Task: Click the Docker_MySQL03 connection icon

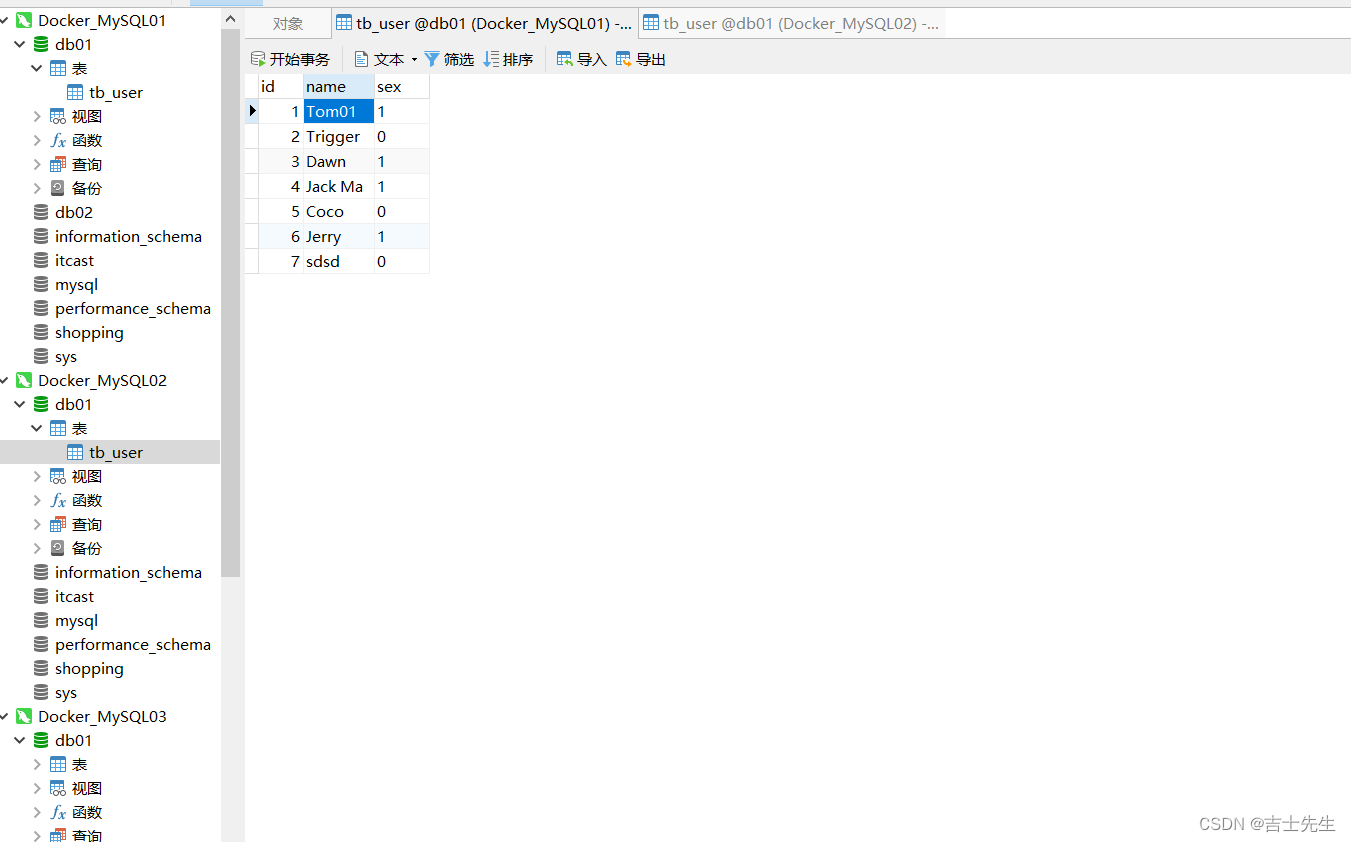Action: (x=24, y=716)
